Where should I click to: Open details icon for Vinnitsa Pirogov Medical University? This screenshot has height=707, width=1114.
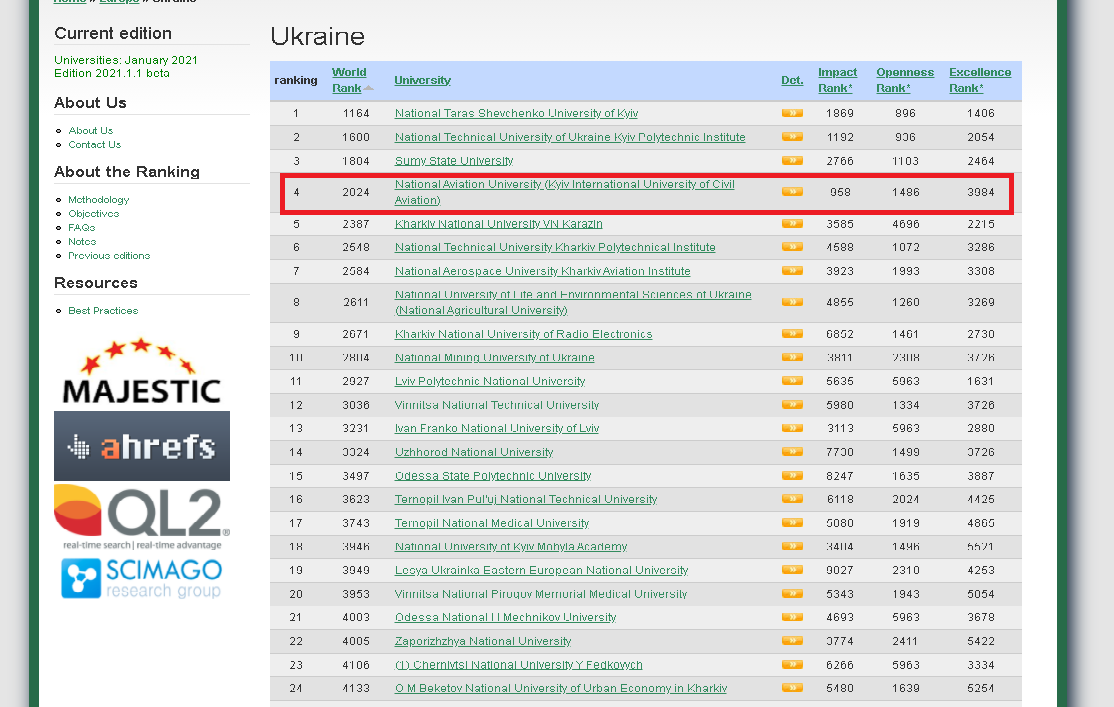[792, 593]
